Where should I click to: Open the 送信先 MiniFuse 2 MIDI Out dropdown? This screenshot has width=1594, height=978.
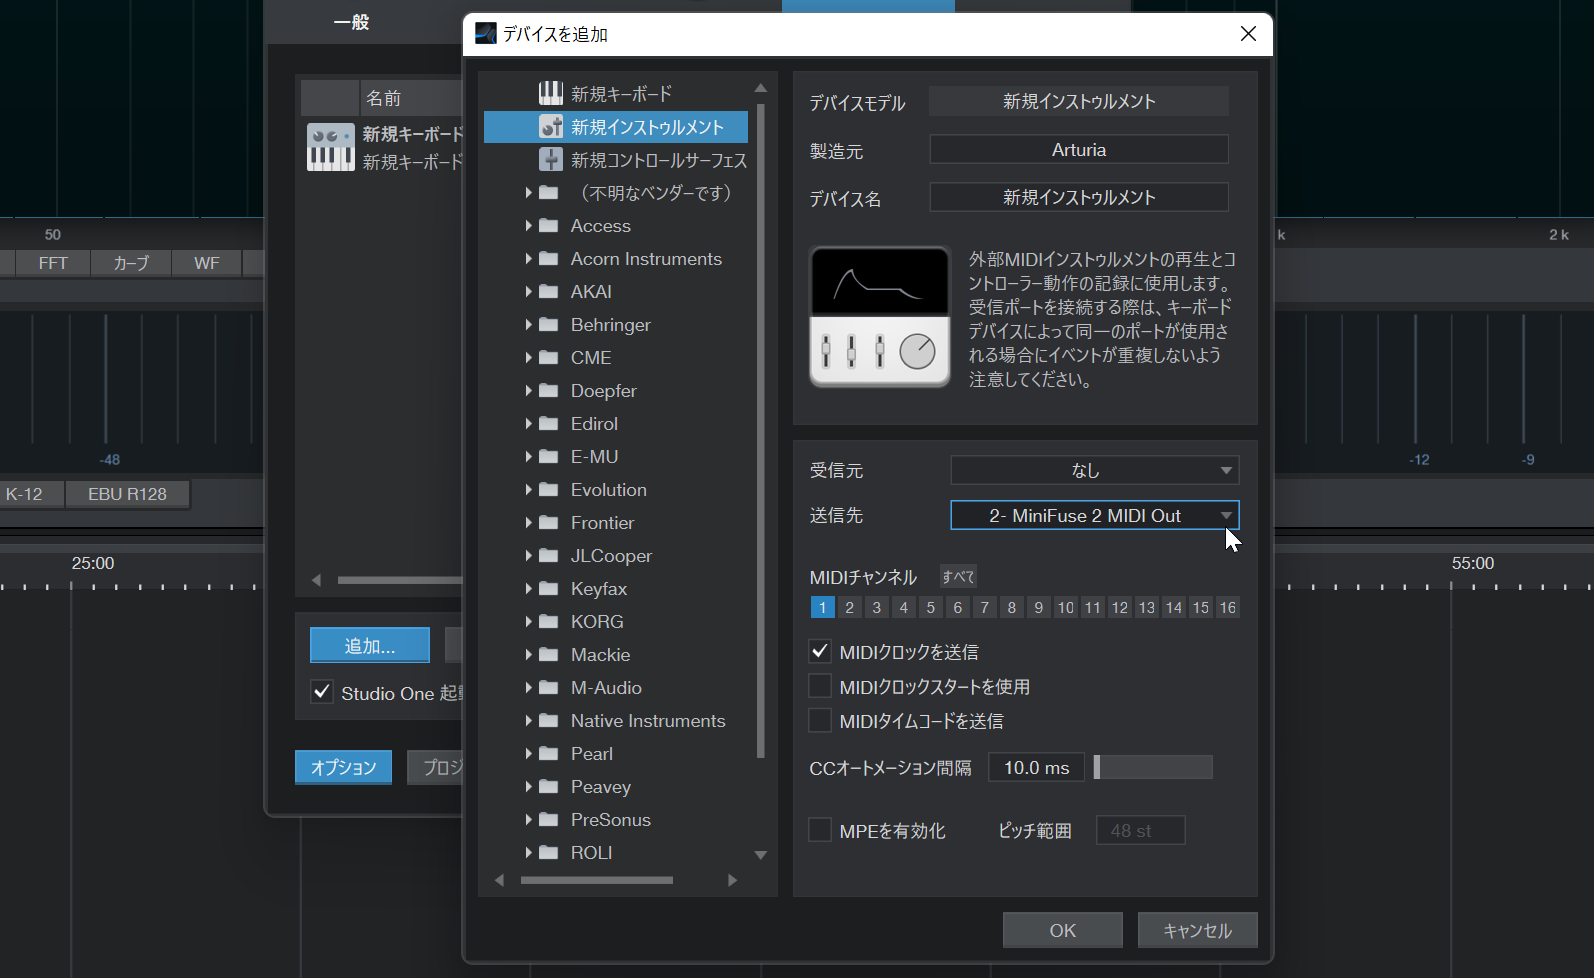(x=1095, y=515)
